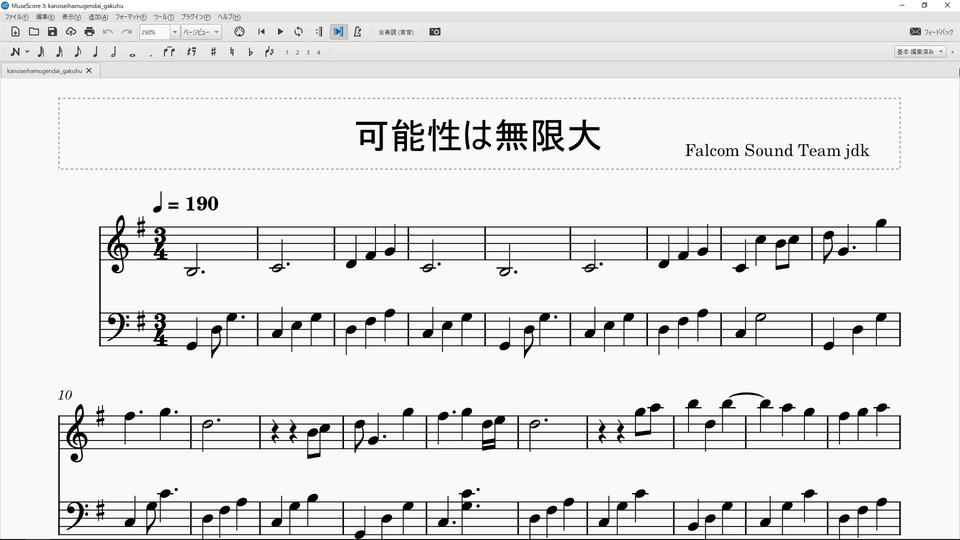Enable note input mode with the N icon
The height and width of the screenshot is (540, 960).
(x=15, y=52)
